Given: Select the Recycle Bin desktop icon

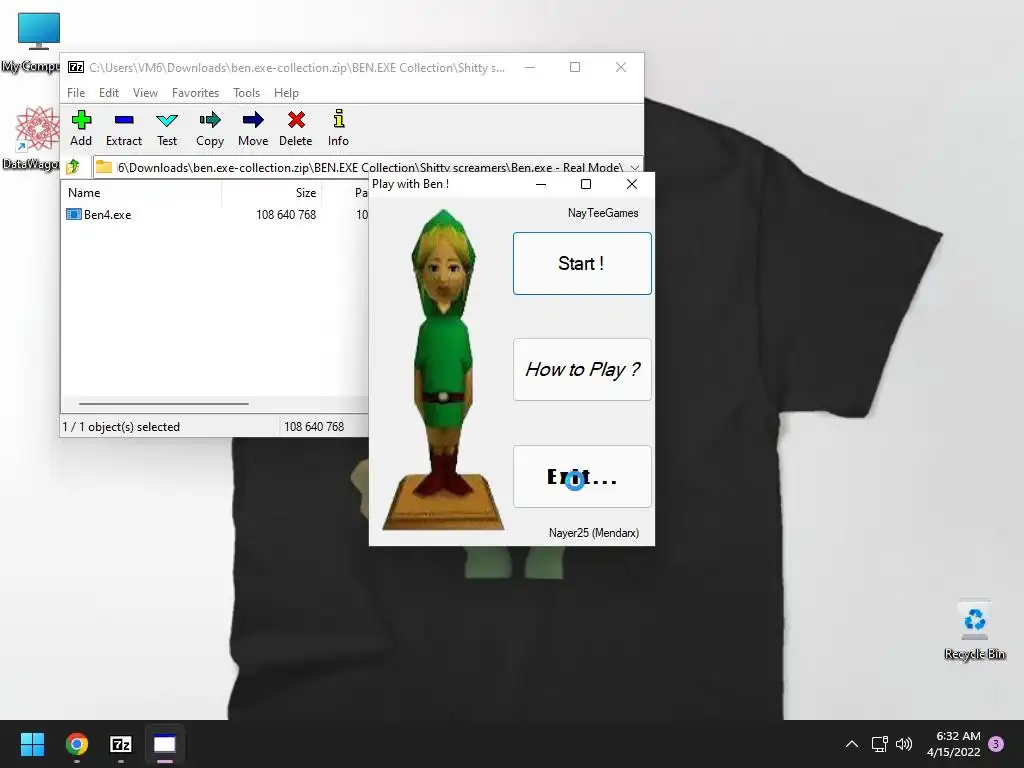Looking at the screenshot, I should click(x=974, y=630).
